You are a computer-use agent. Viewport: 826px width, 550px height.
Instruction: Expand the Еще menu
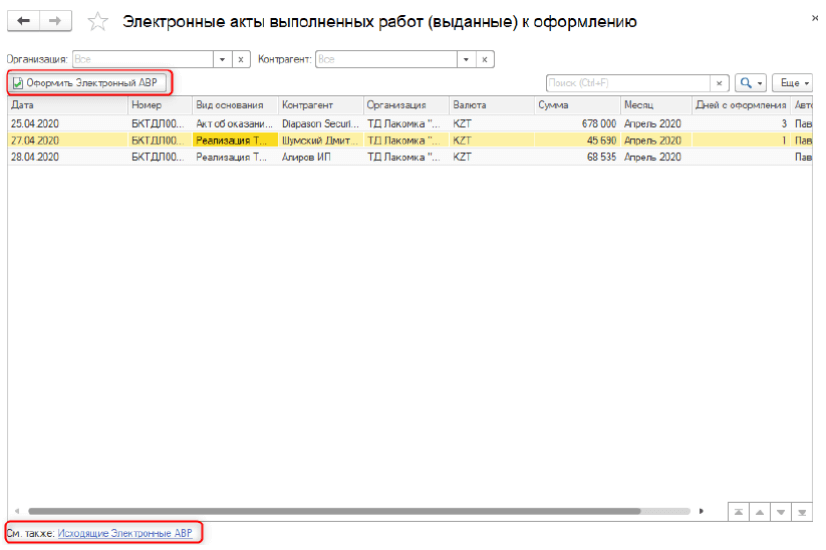point(792,83)
